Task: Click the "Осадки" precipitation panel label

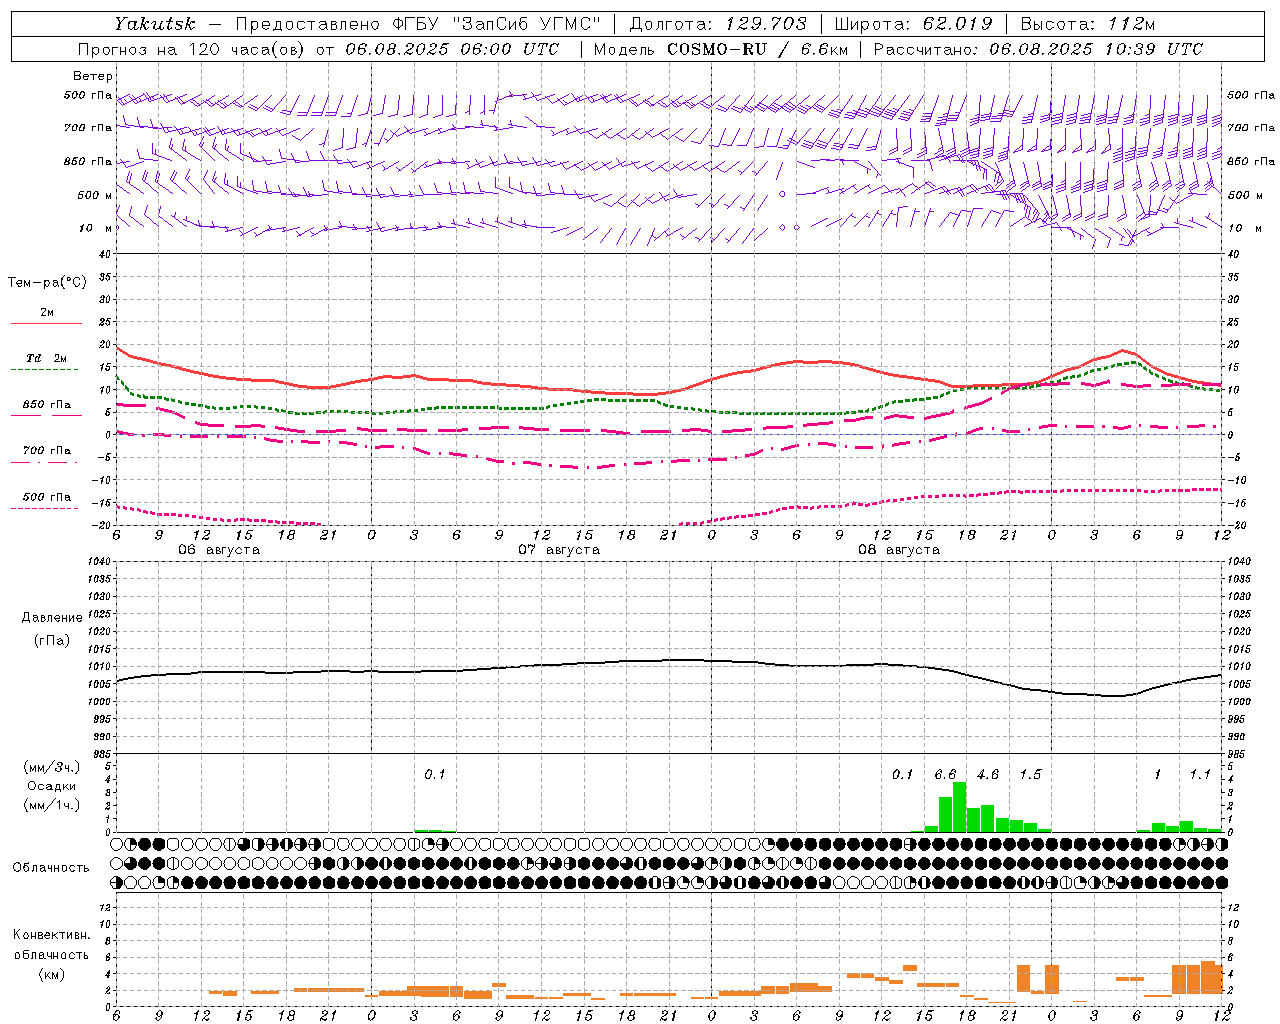Action: coord(51,786)
